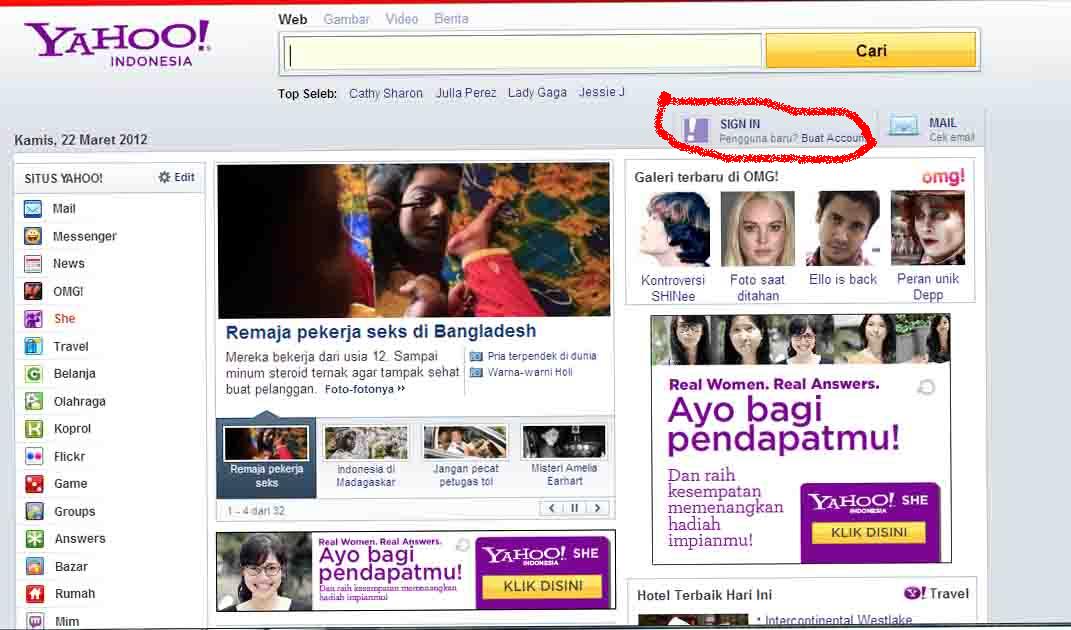This screenshot has height=630, width=1071.
Task: Click the SIGN IN link
Action: click(x=740, y=124)
